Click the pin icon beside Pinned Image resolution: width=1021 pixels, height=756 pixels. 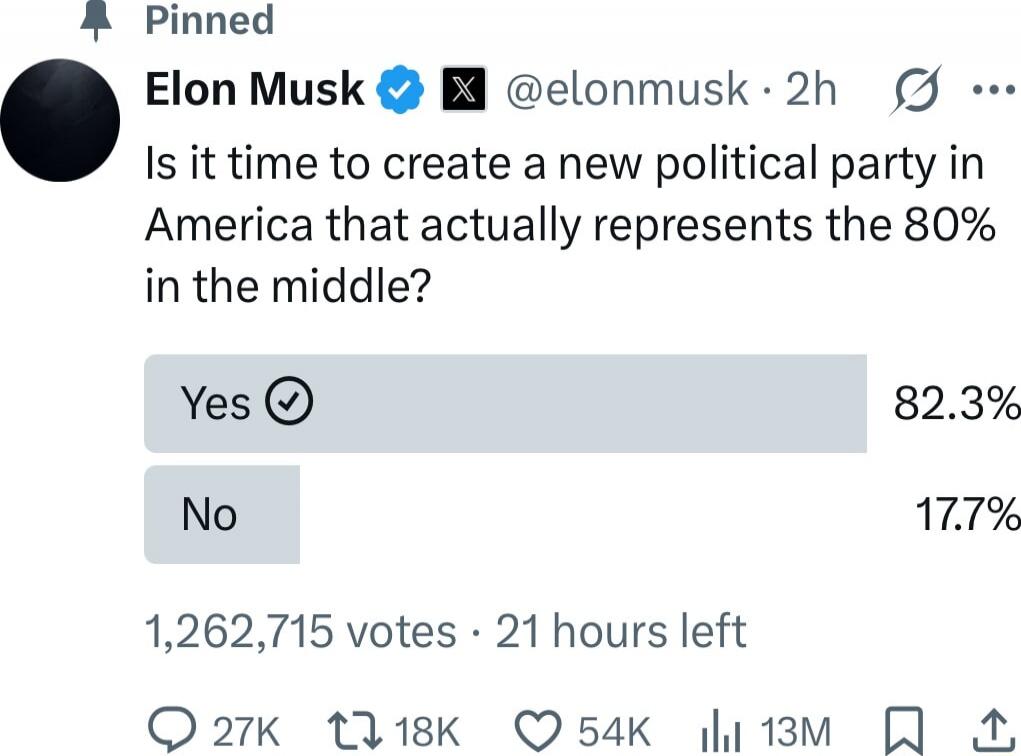[x=96, y=20]
